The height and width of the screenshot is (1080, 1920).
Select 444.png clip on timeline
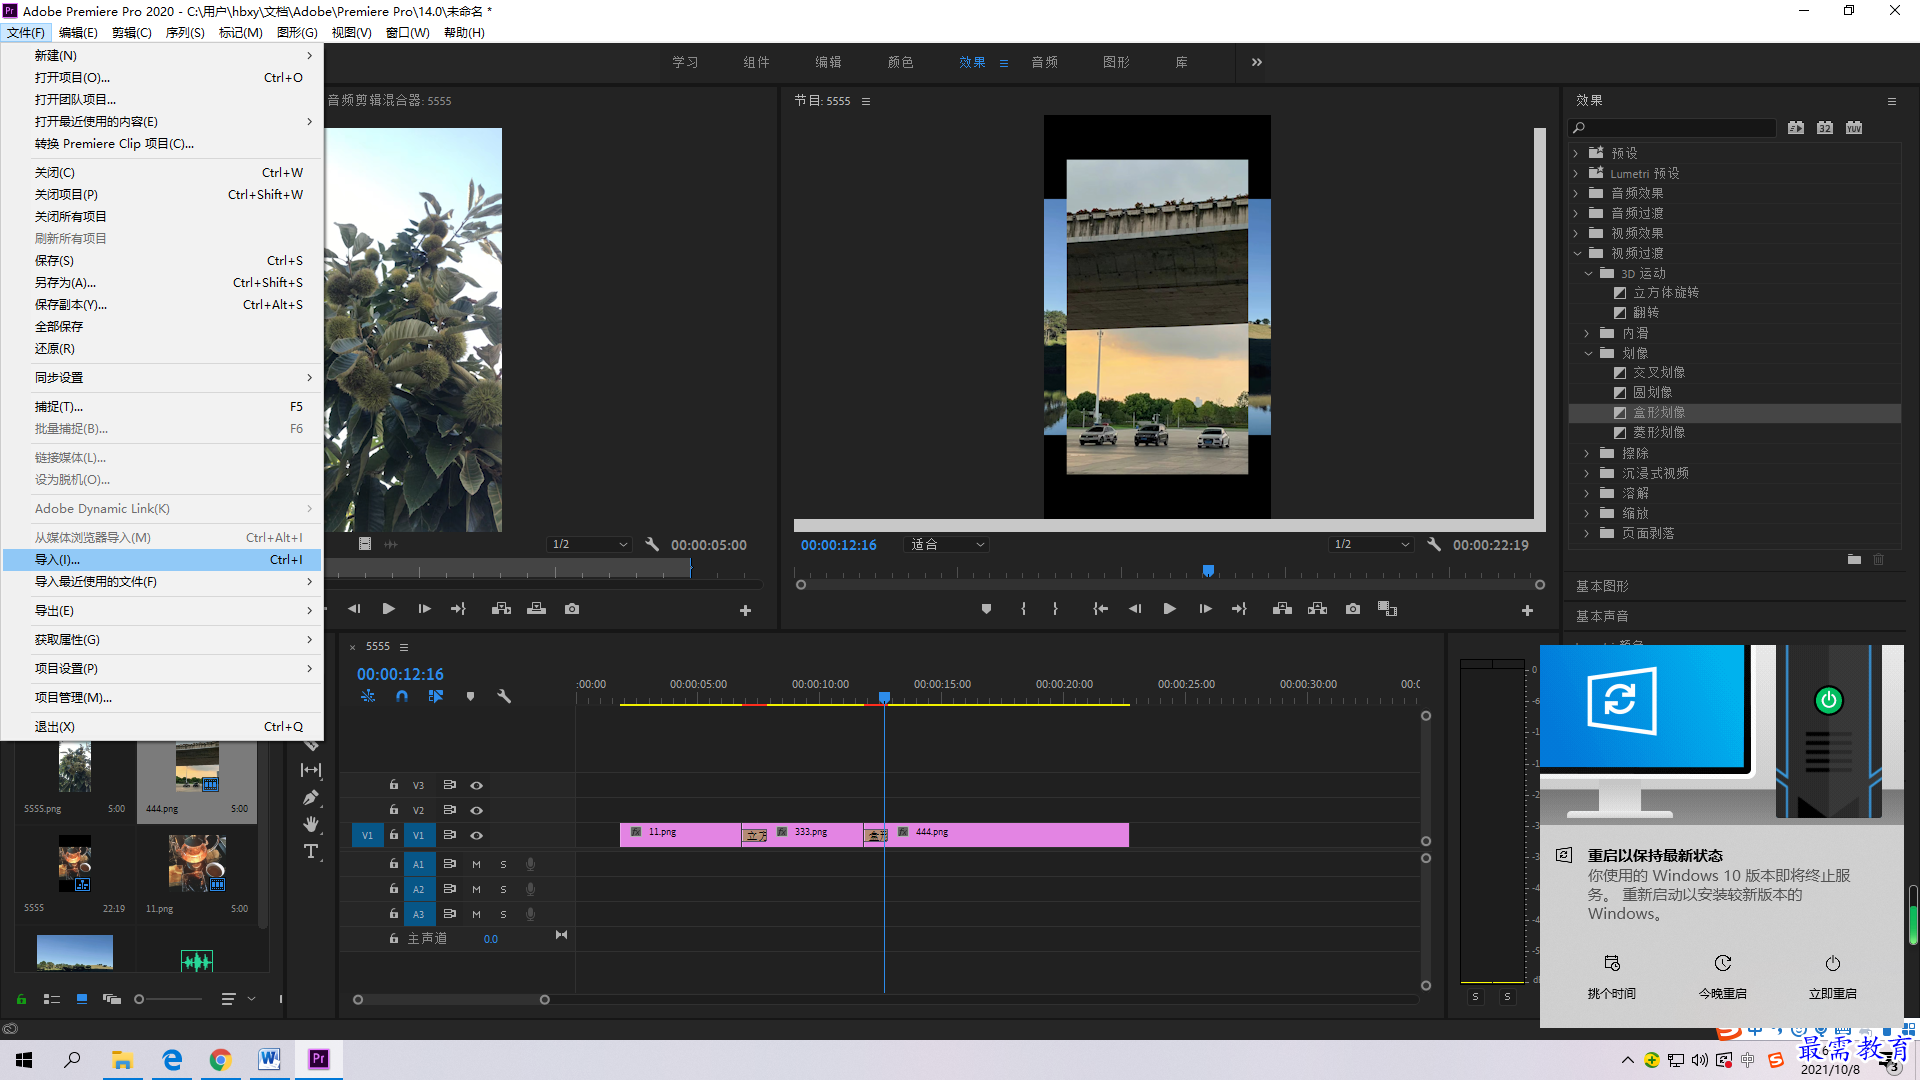(x=1008, y=835)
